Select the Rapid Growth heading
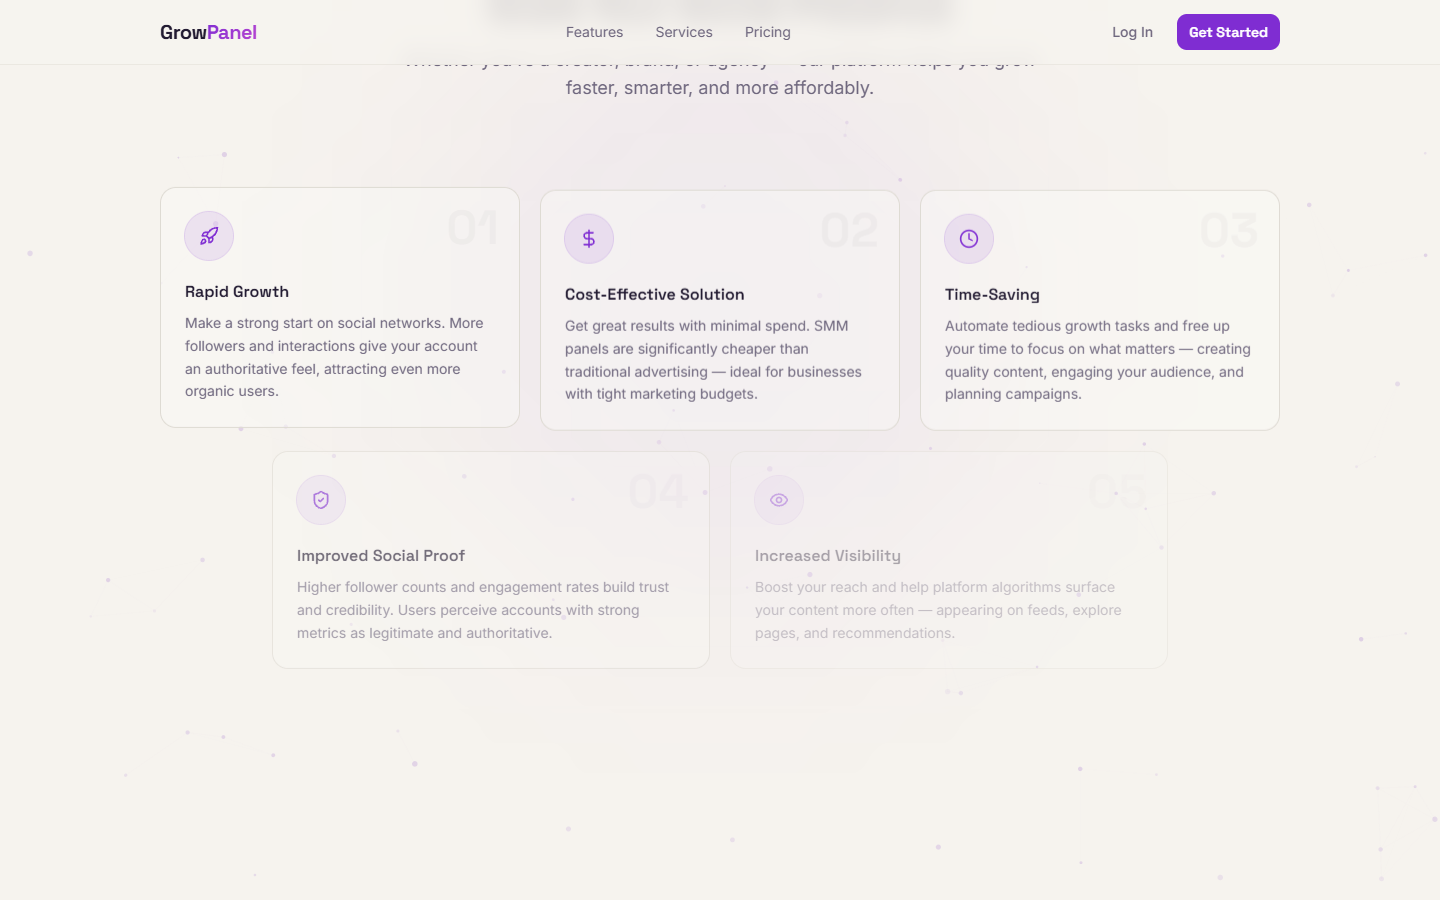 [237, 292]
